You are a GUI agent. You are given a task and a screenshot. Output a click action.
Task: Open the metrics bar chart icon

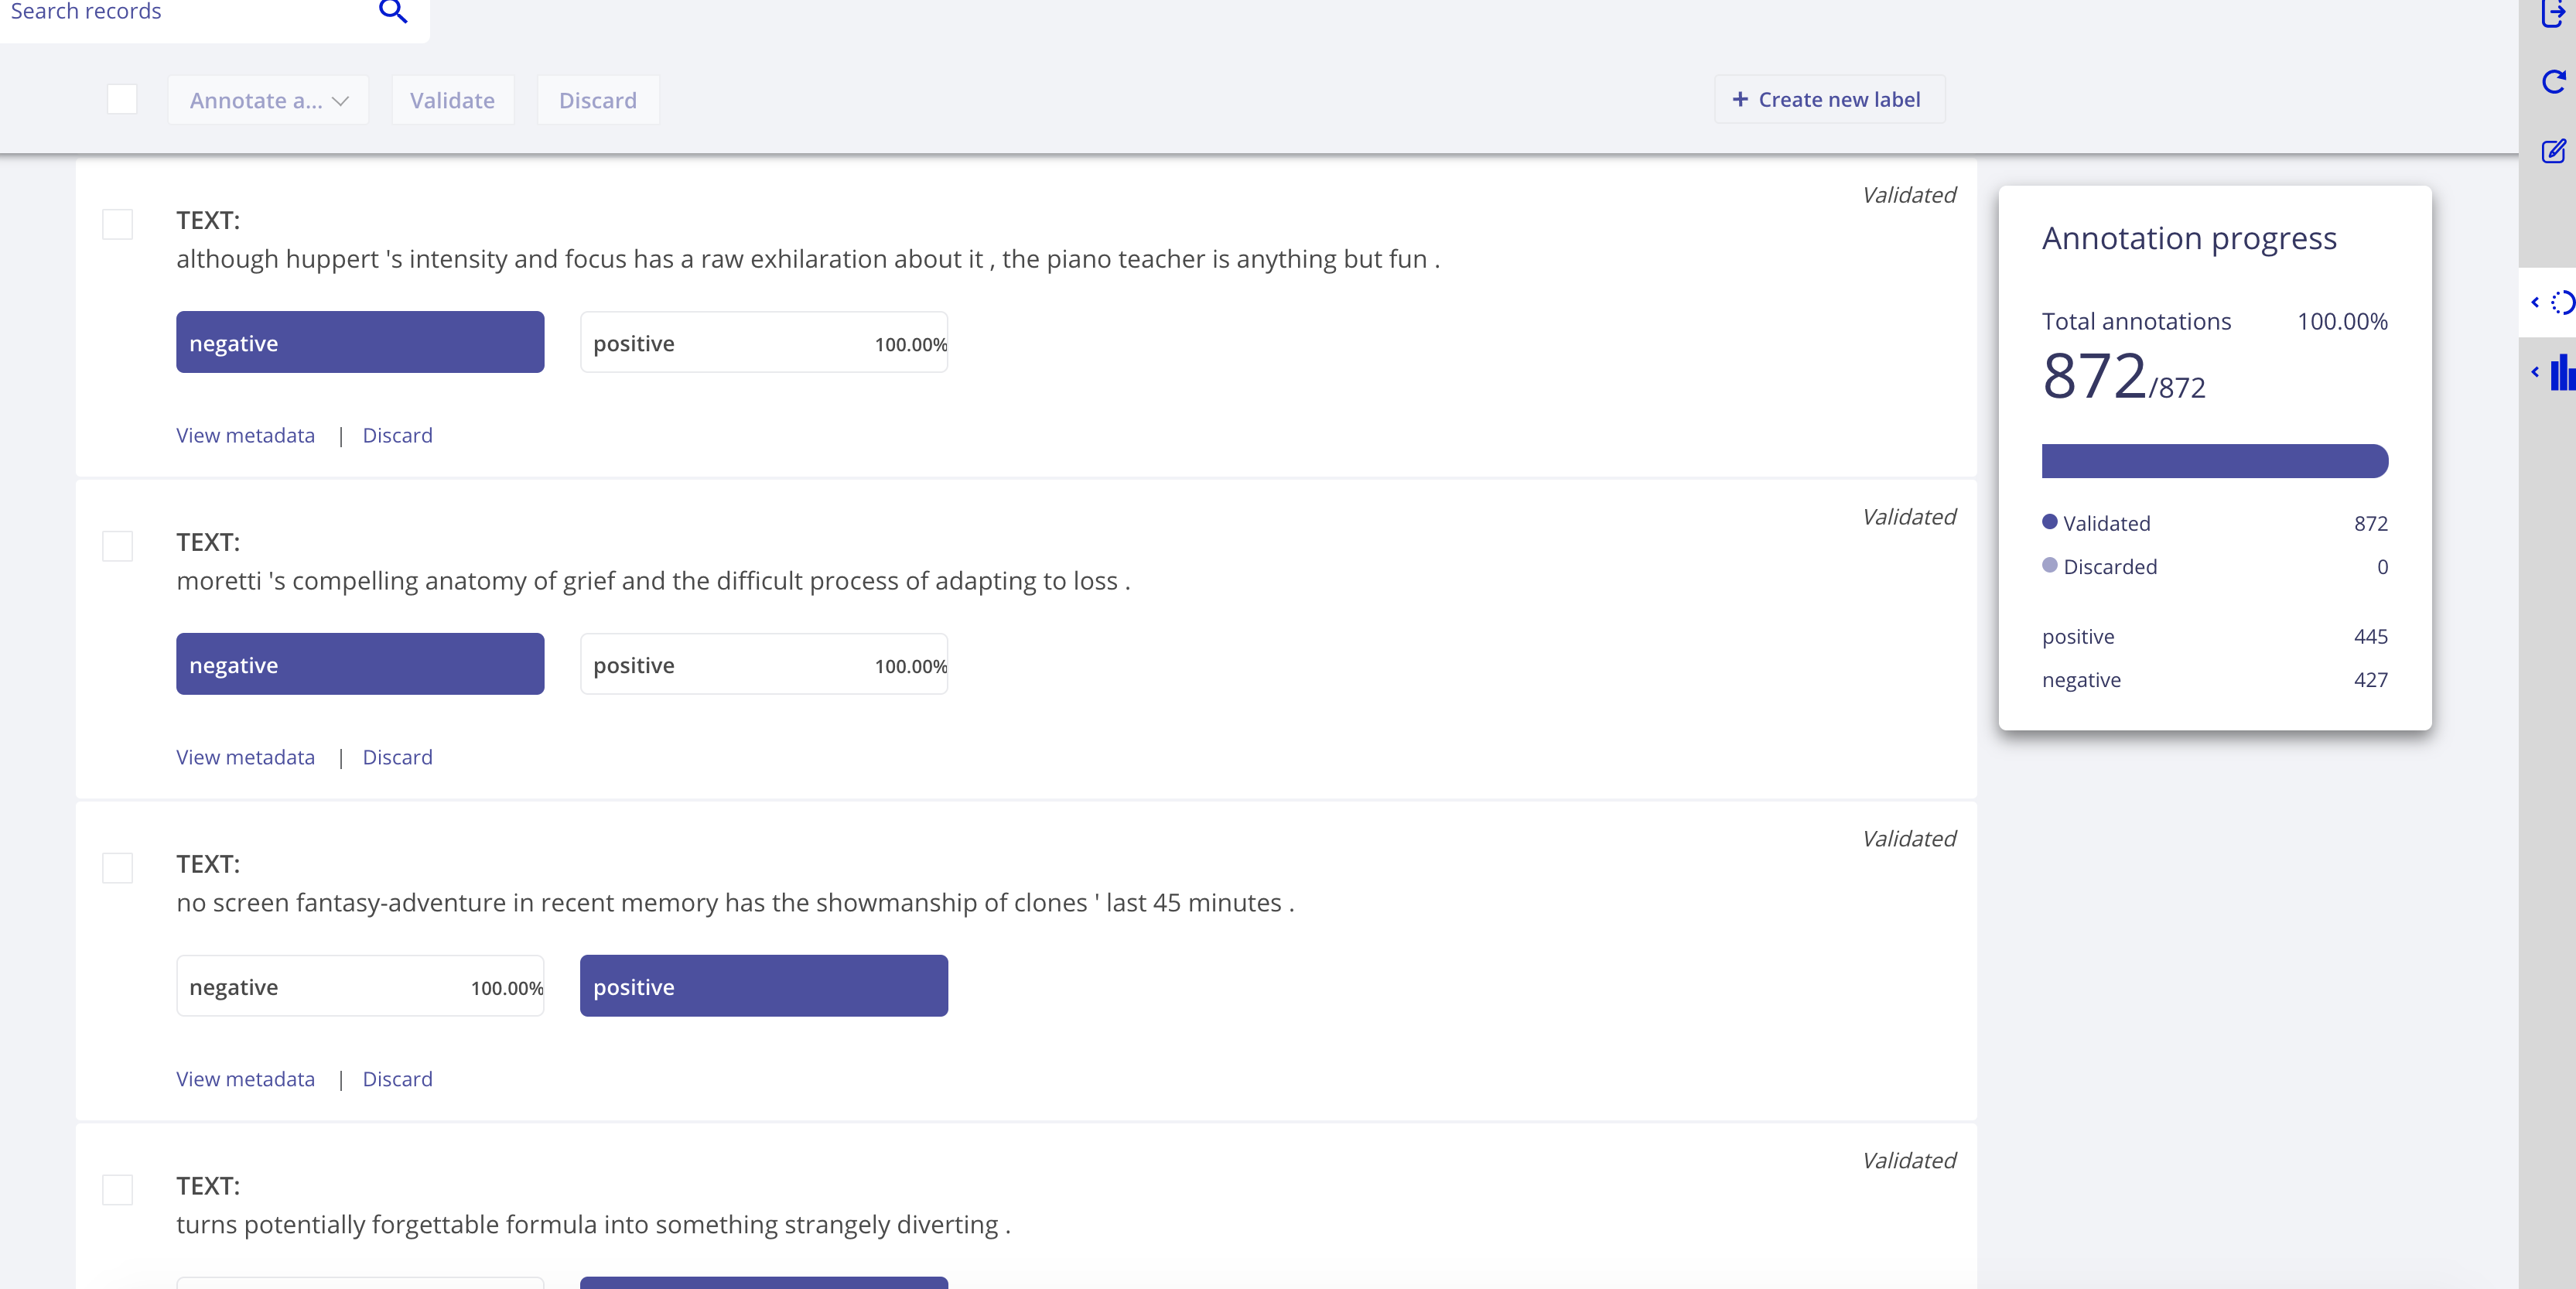[x=2563, y=373]
